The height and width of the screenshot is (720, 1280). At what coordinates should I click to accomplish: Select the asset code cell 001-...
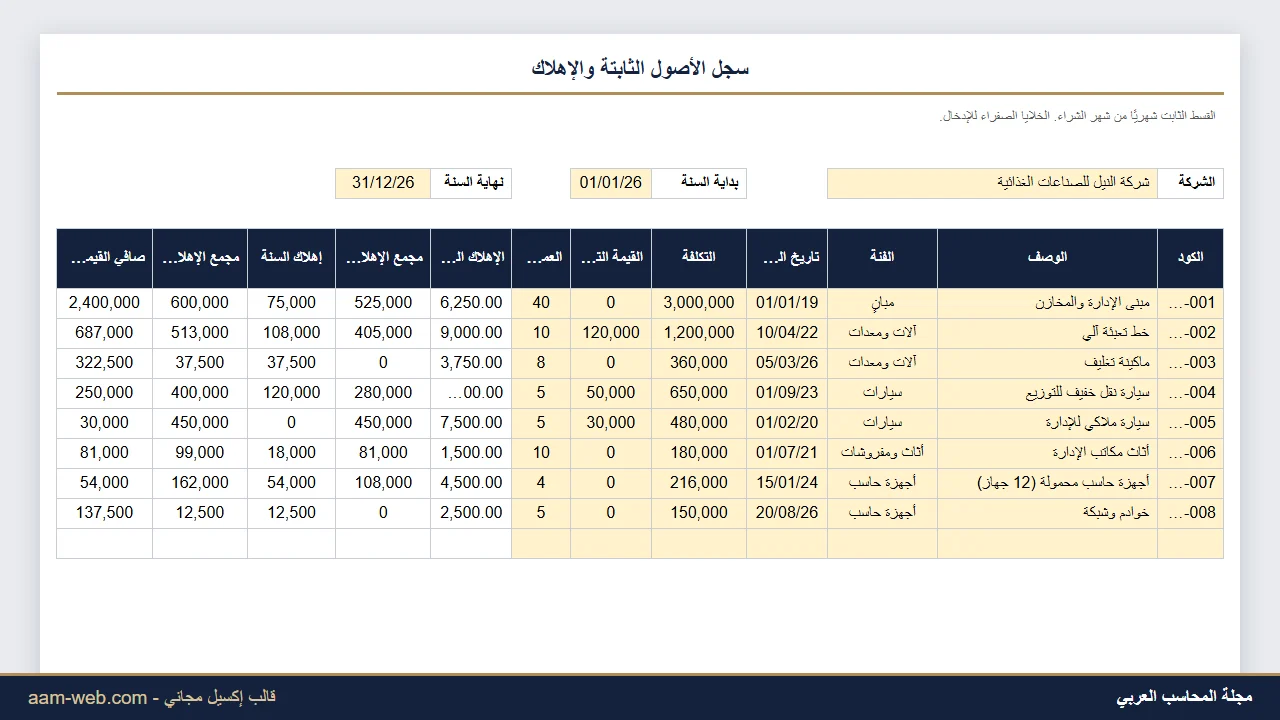click(1190, 303)
